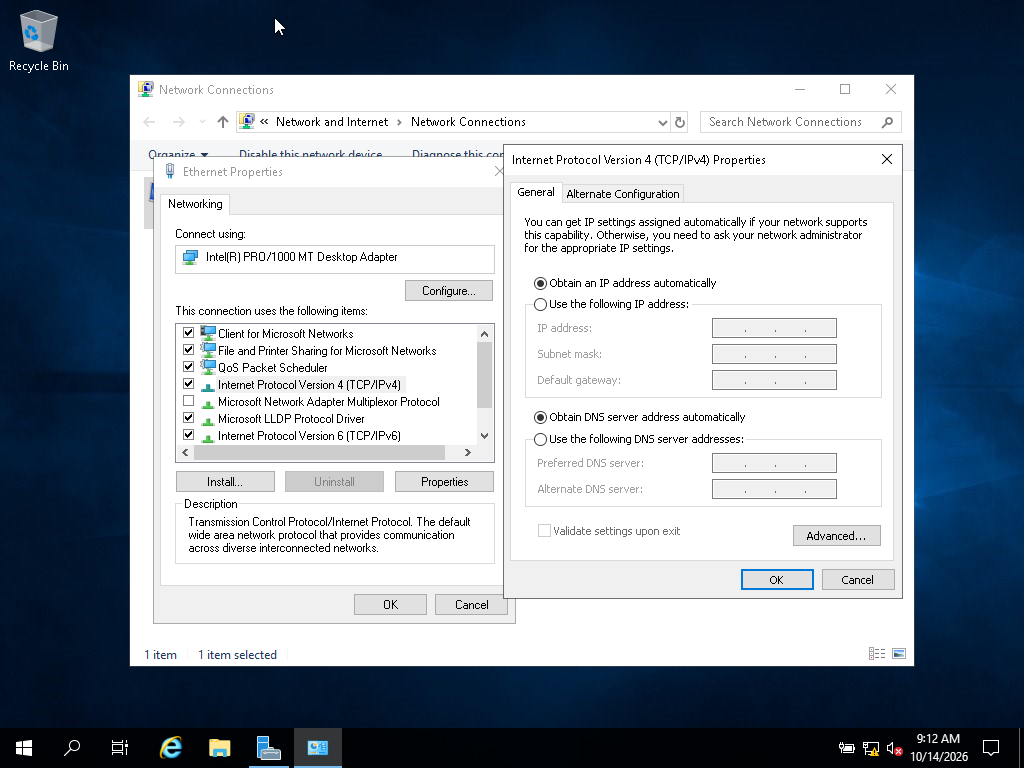Viewport: 1024px width, 768px height.
Task: Open recent locations dropdown arrow
Action: (202, 122)
